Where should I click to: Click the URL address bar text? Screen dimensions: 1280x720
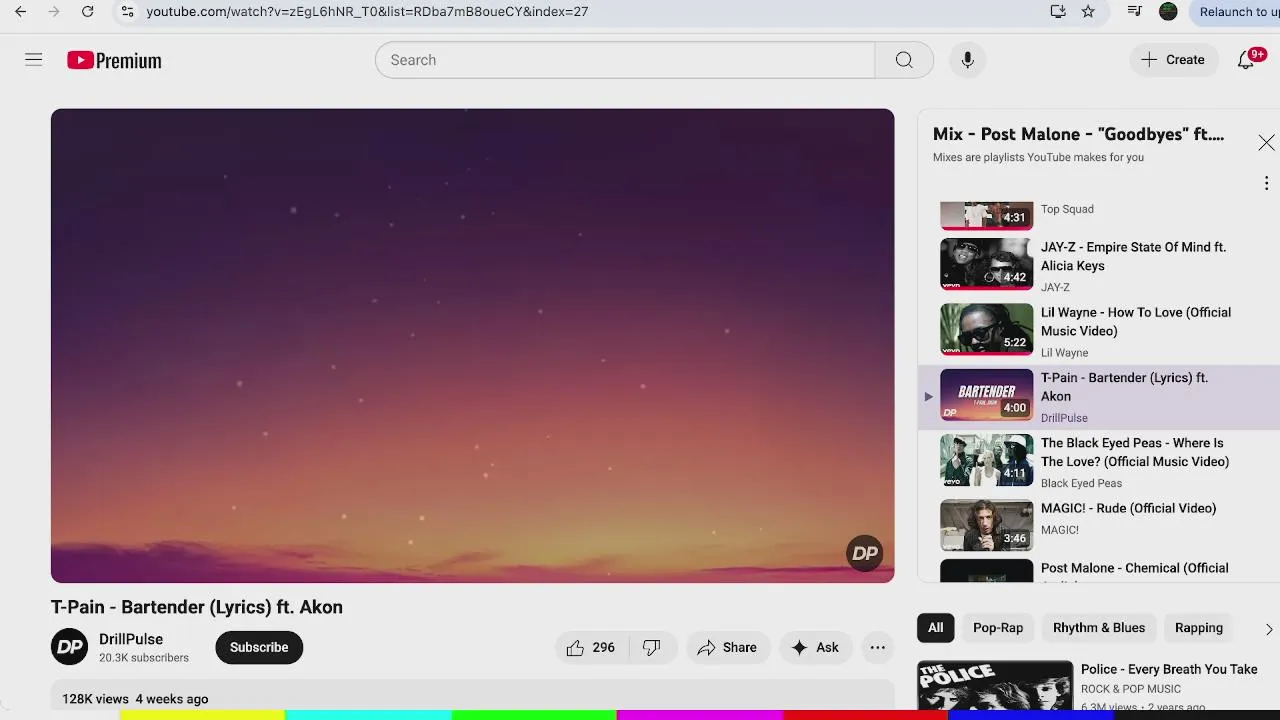click(x=367, y=12)
